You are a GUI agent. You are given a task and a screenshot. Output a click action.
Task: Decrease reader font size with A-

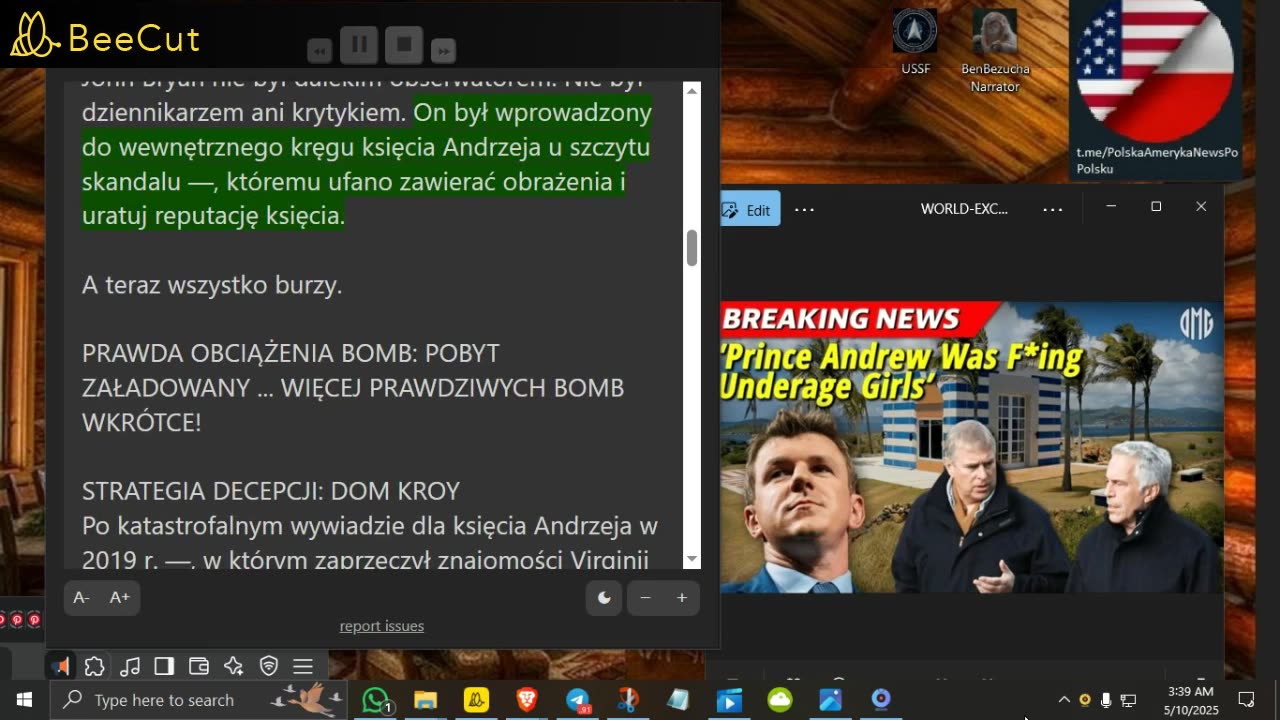coord(82,598)
